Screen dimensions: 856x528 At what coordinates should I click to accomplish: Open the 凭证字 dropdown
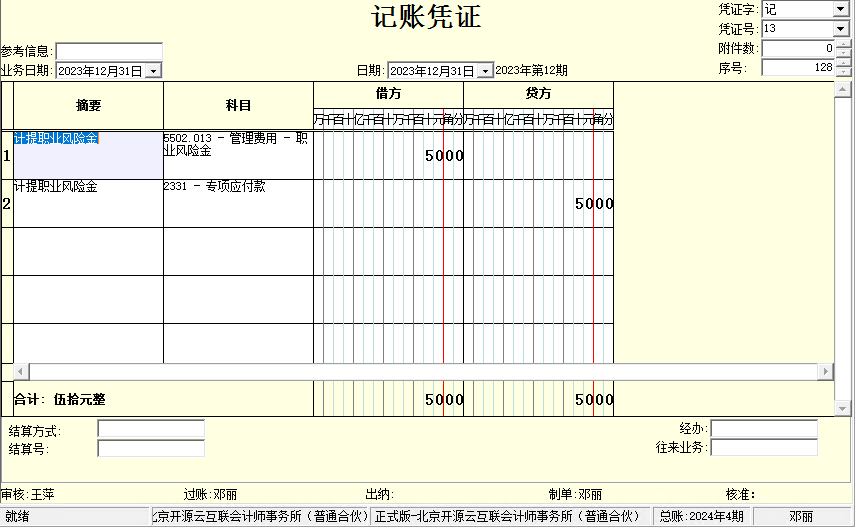click(840, 9)
